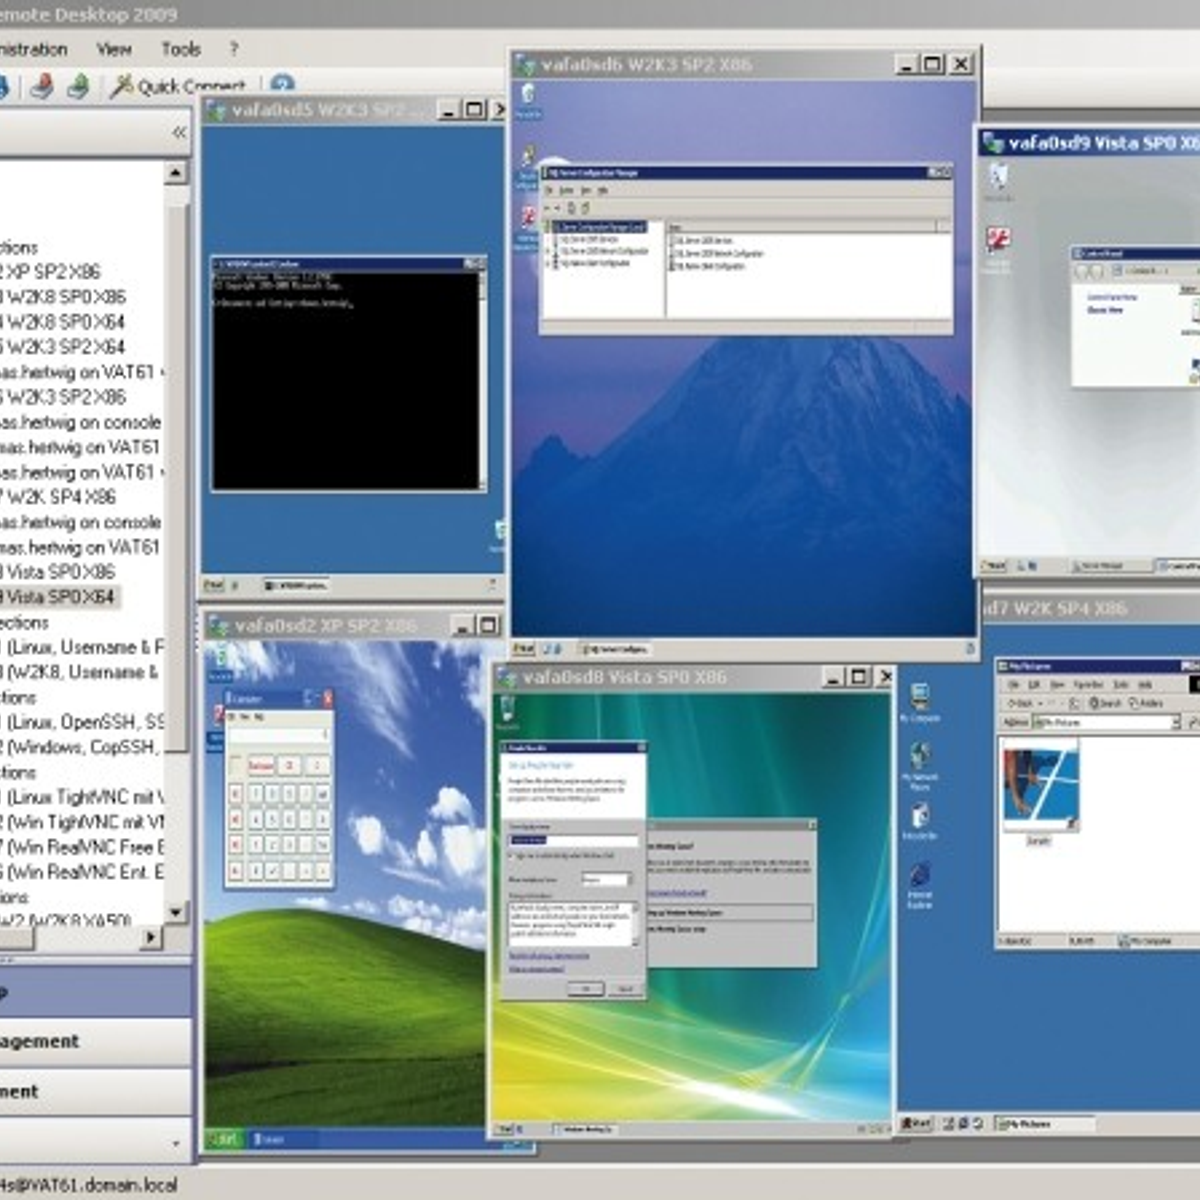The height and width of the screenshot is (1200, 1200).
Task: Click the vafa0sd8 Vista SP0 X86 window title icon
Action: (x=507, y=678)
